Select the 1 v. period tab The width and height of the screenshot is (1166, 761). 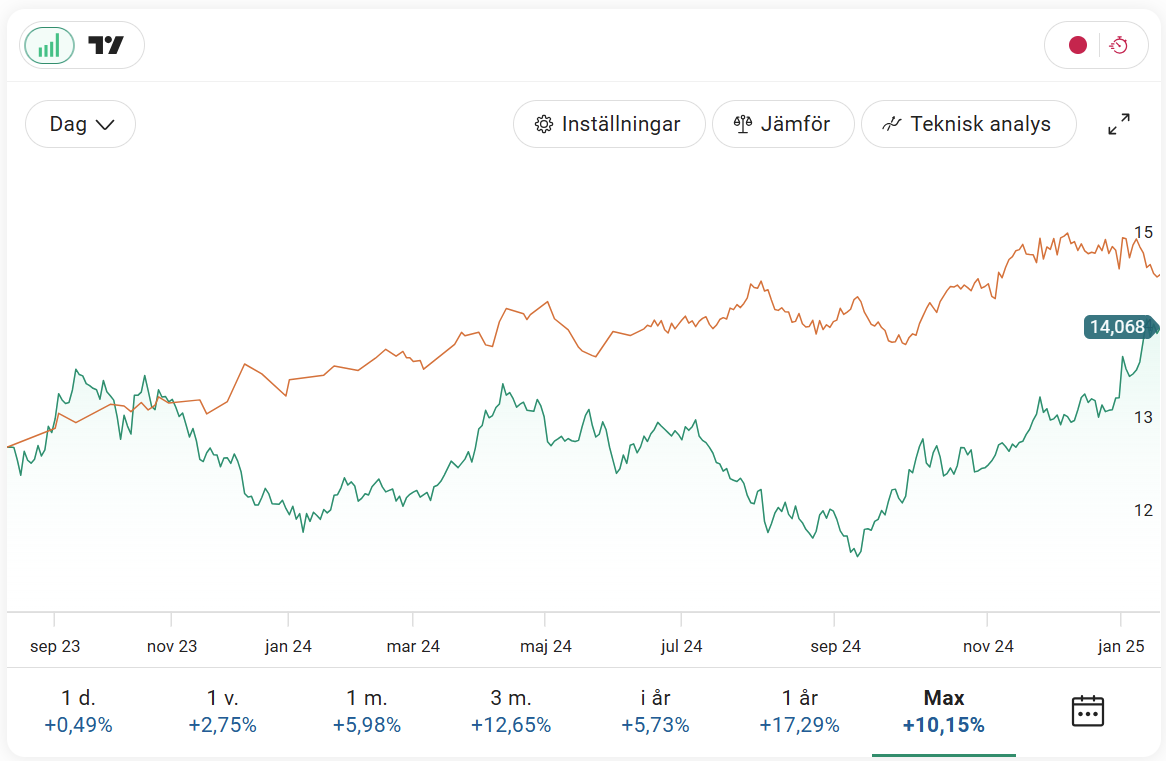tap(223, 711)
